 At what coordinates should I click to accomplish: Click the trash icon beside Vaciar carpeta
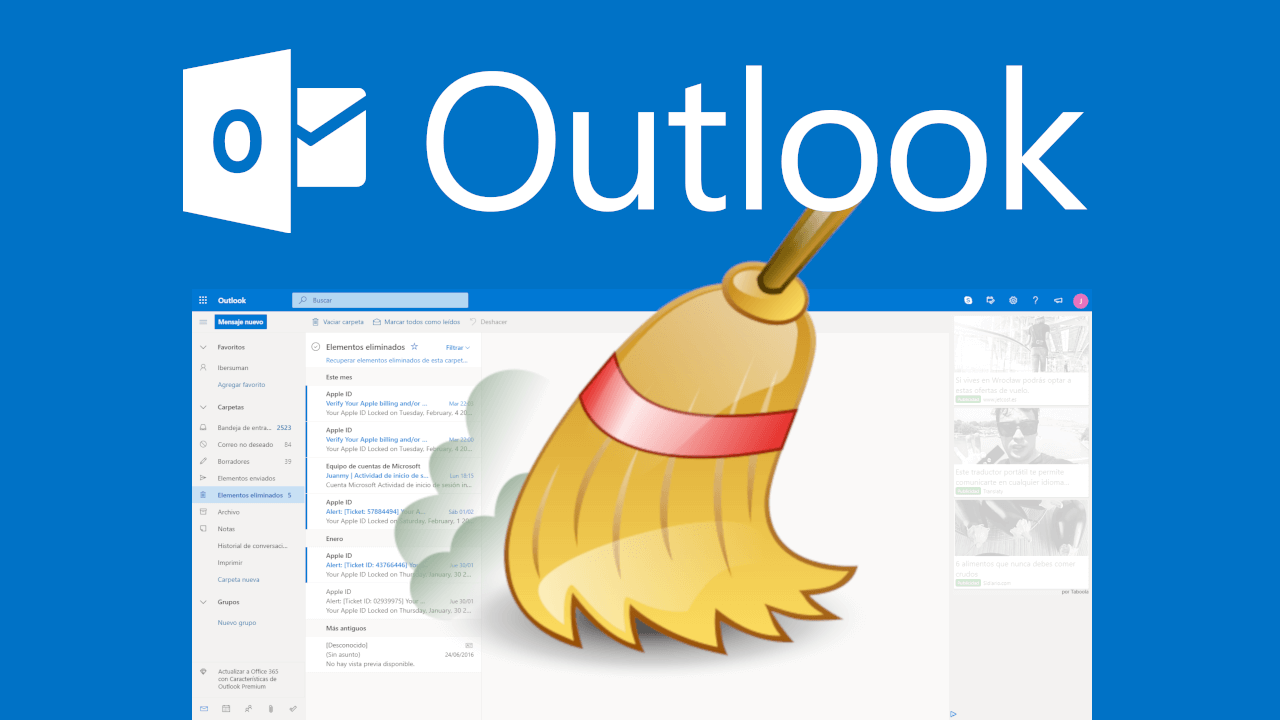(x=316, y=322)
